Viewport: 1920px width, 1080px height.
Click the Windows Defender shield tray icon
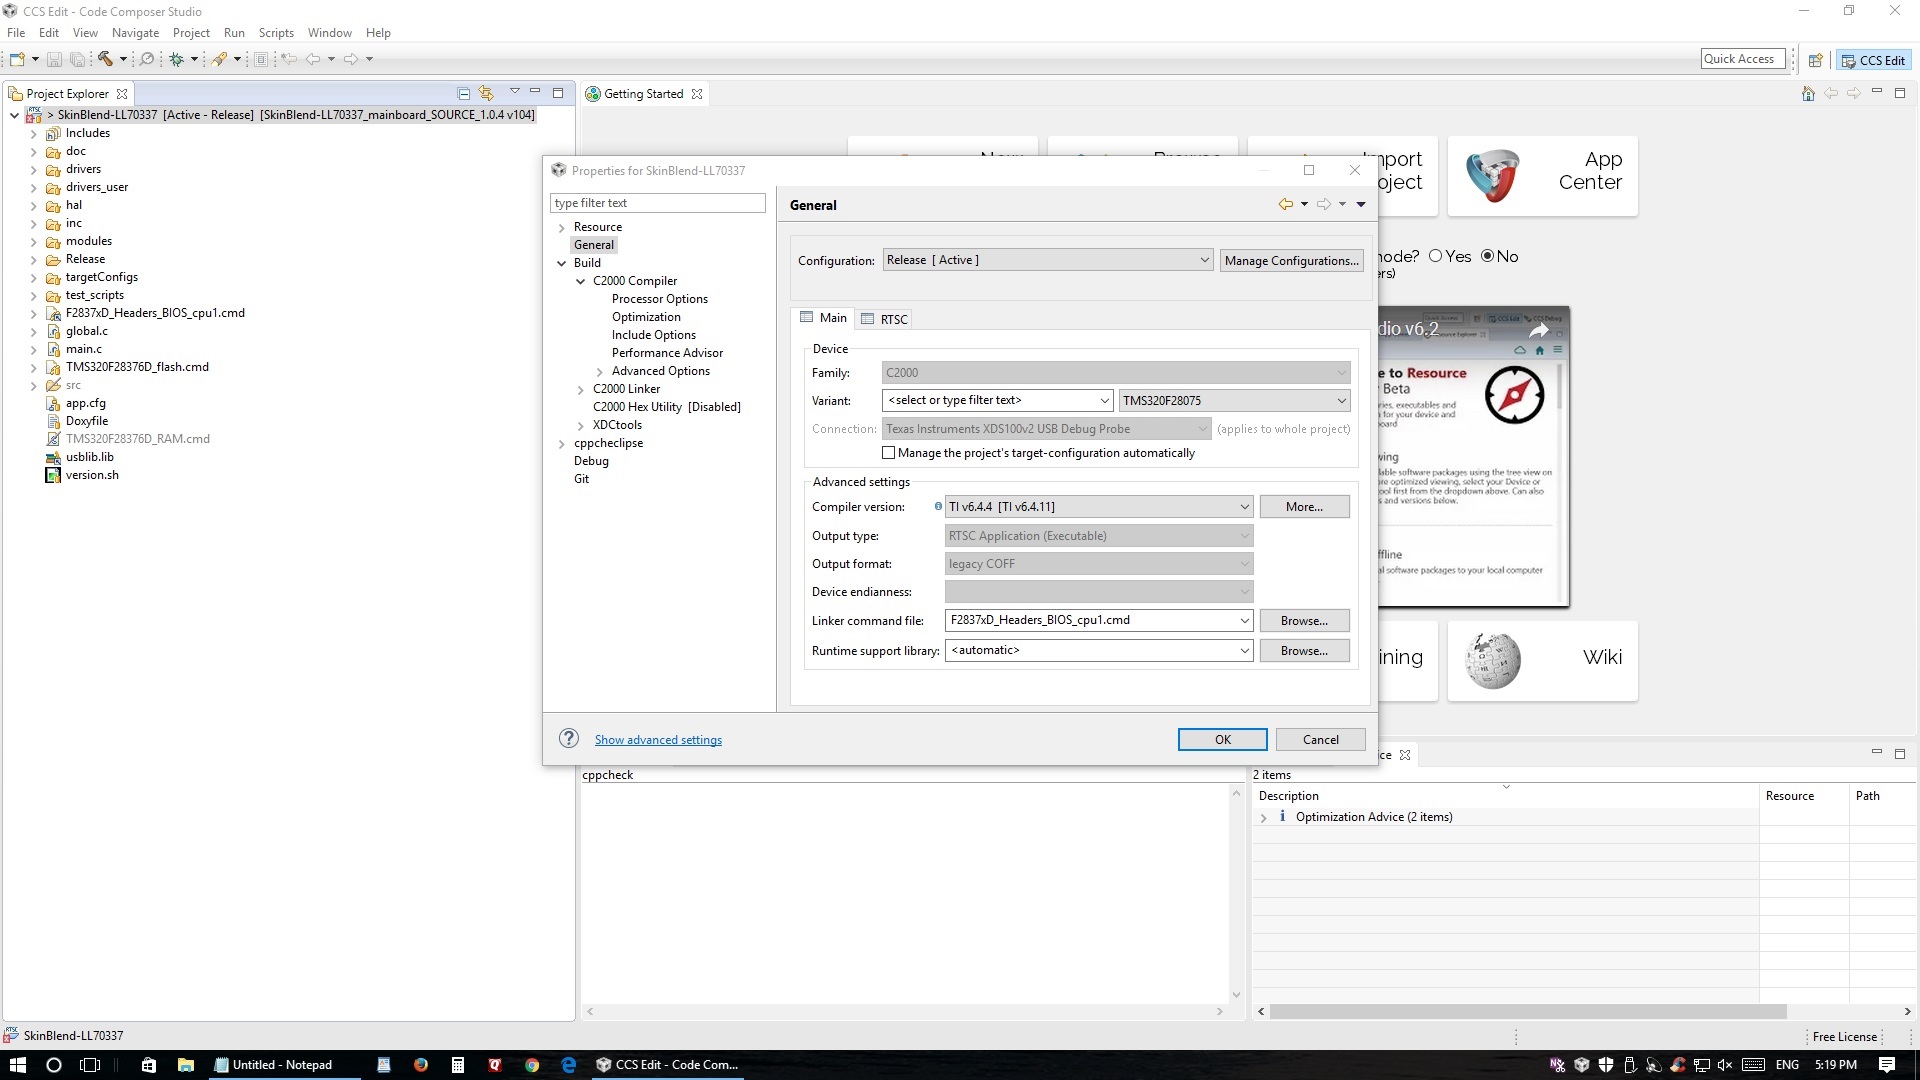tap(1606, 1065)
